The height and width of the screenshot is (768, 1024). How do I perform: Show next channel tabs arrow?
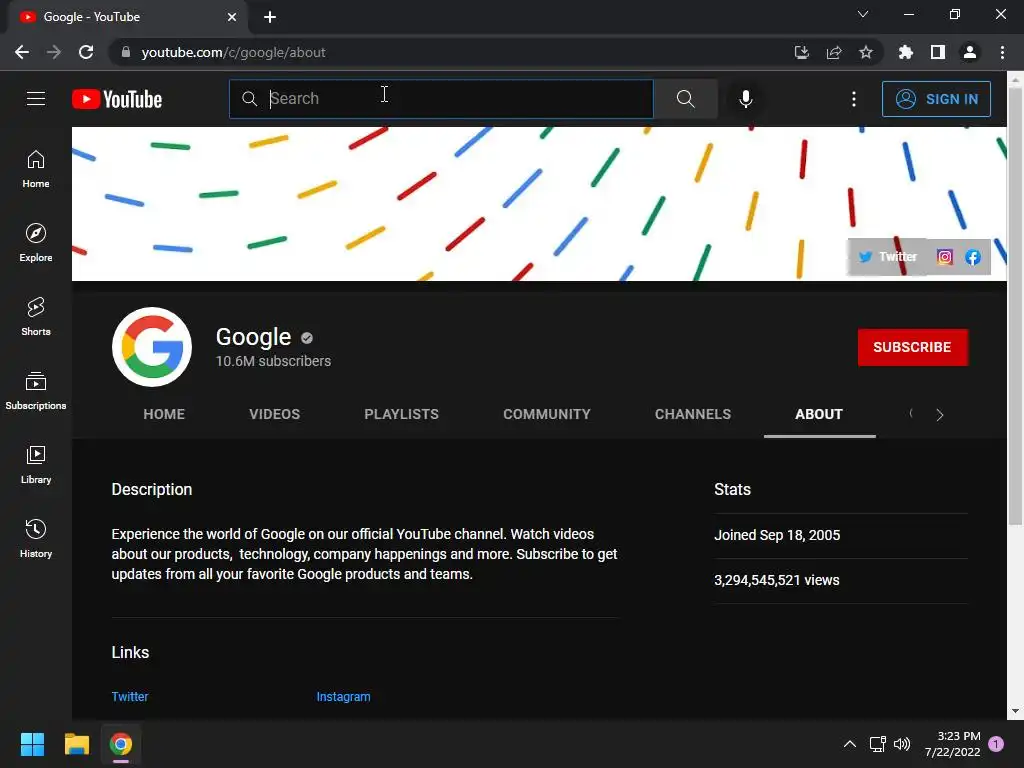click(x=939, y=415)
